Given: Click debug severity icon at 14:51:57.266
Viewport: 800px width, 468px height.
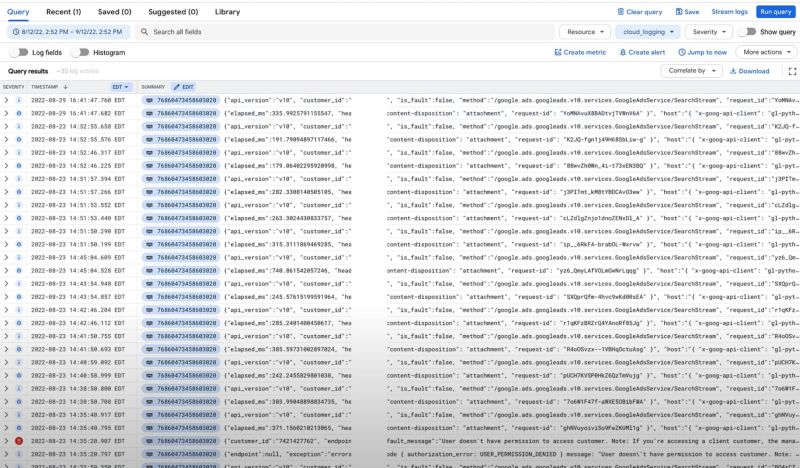Looking at the screenshot, I should pyautogui.click(x=19, y=192).
